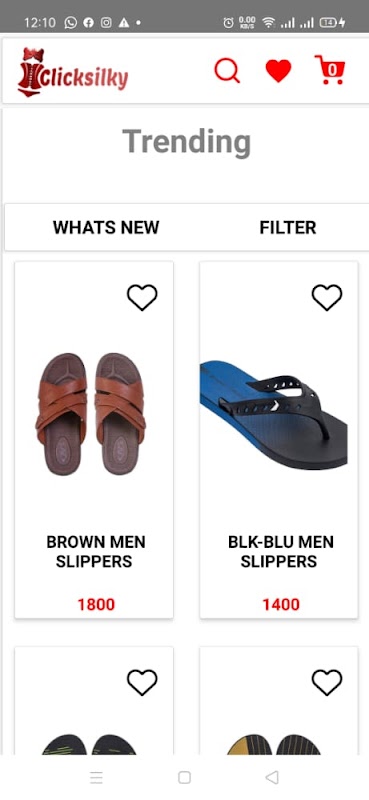Open Blk-Blu Men Slippers product title

point(280,552)
